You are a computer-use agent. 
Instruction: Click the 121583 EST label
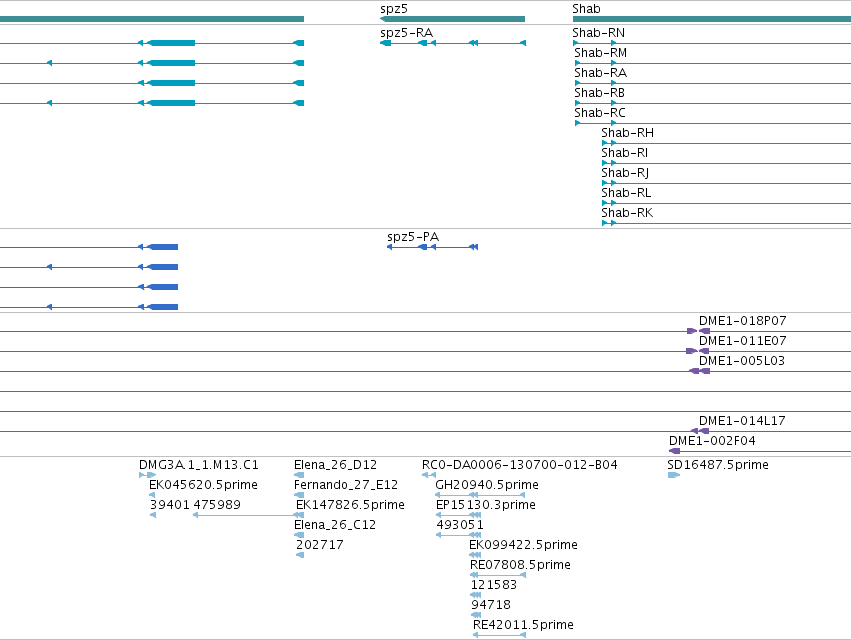[494, 585]
